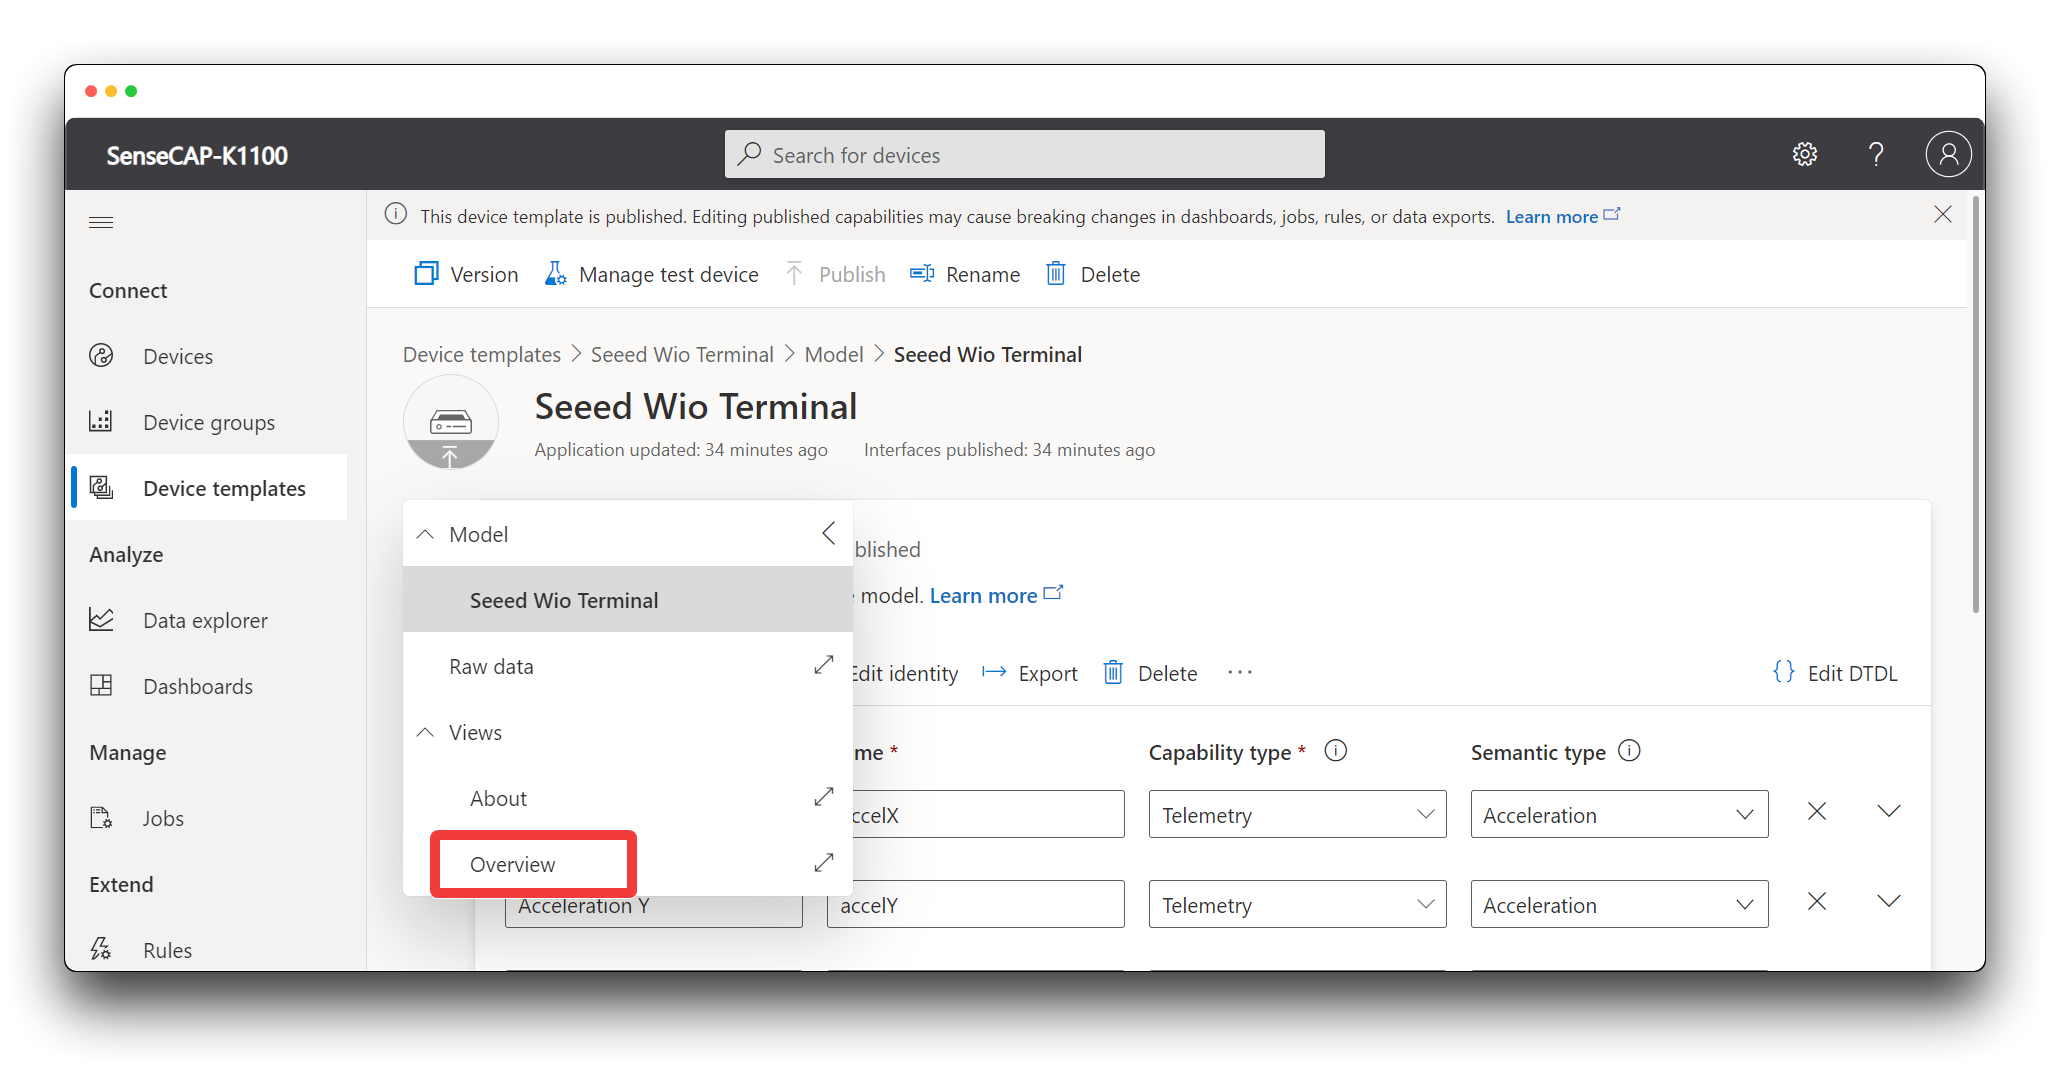Click Edit DTDL button
This screenshot has width=2050, height=1068.
click(1835, 673)
